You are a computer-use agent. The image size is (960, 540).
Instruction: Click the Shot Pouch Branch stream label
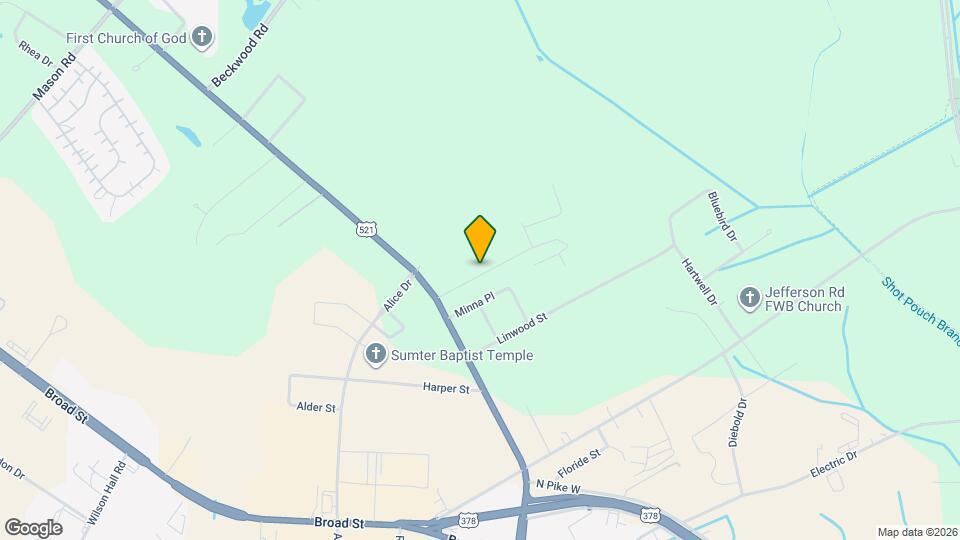(920, 311)
